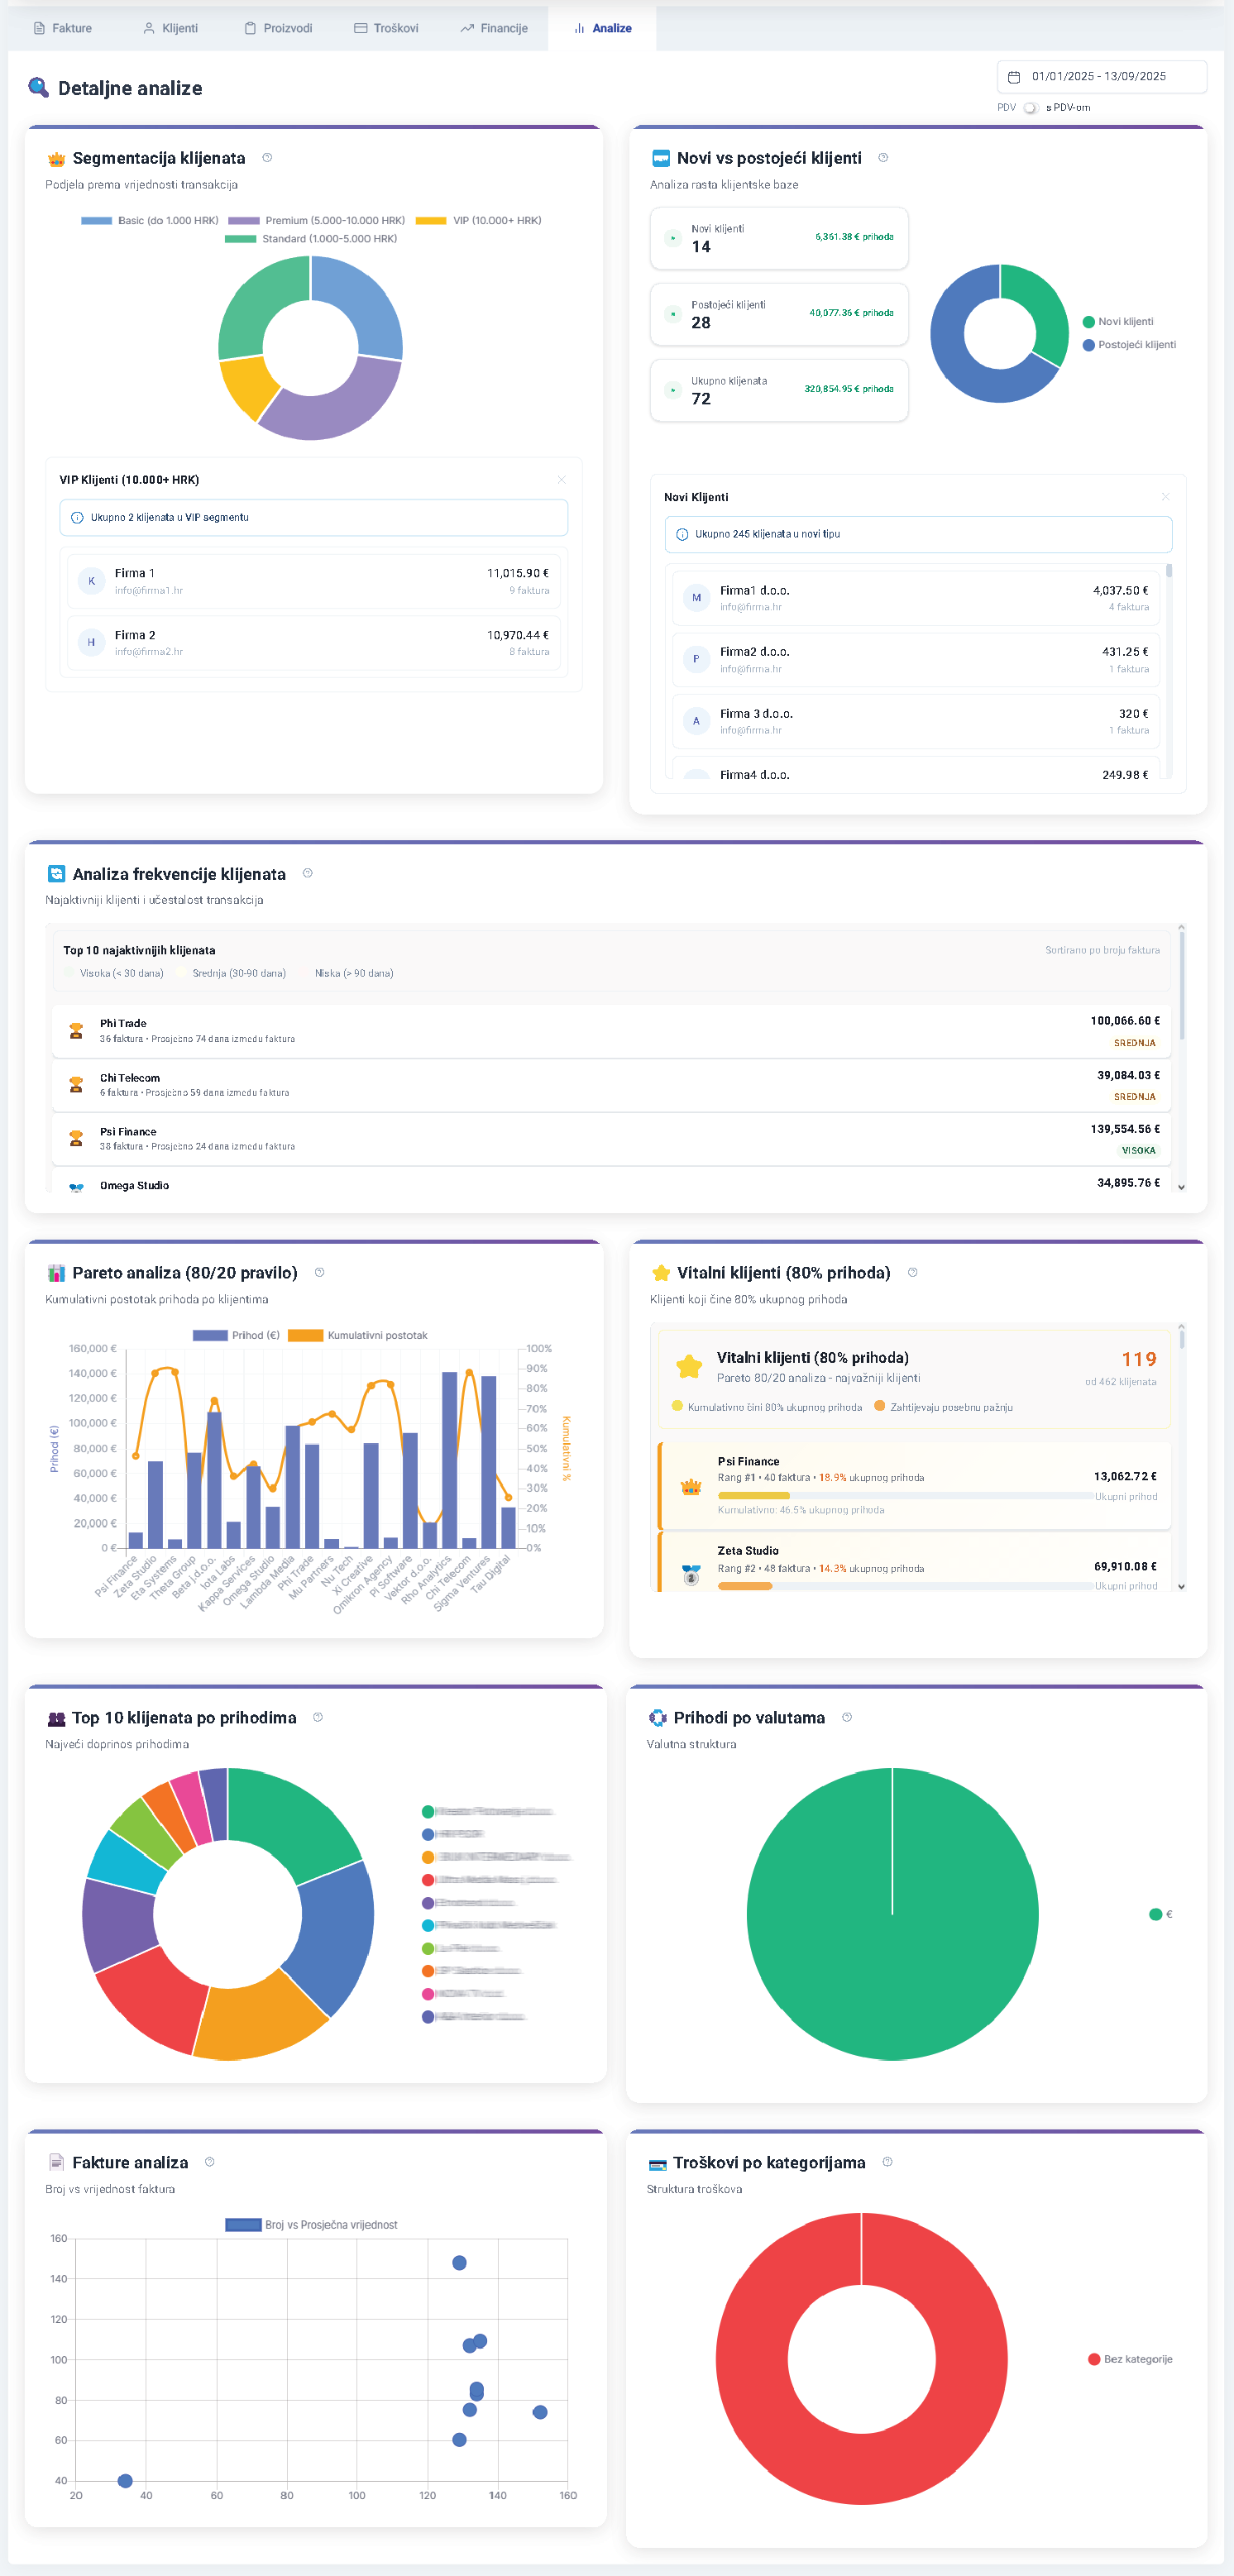Viewport: 1234px width, 2576px height.
Task: Select Firma 2 in VIP clients list
Action: pos(313,643)
